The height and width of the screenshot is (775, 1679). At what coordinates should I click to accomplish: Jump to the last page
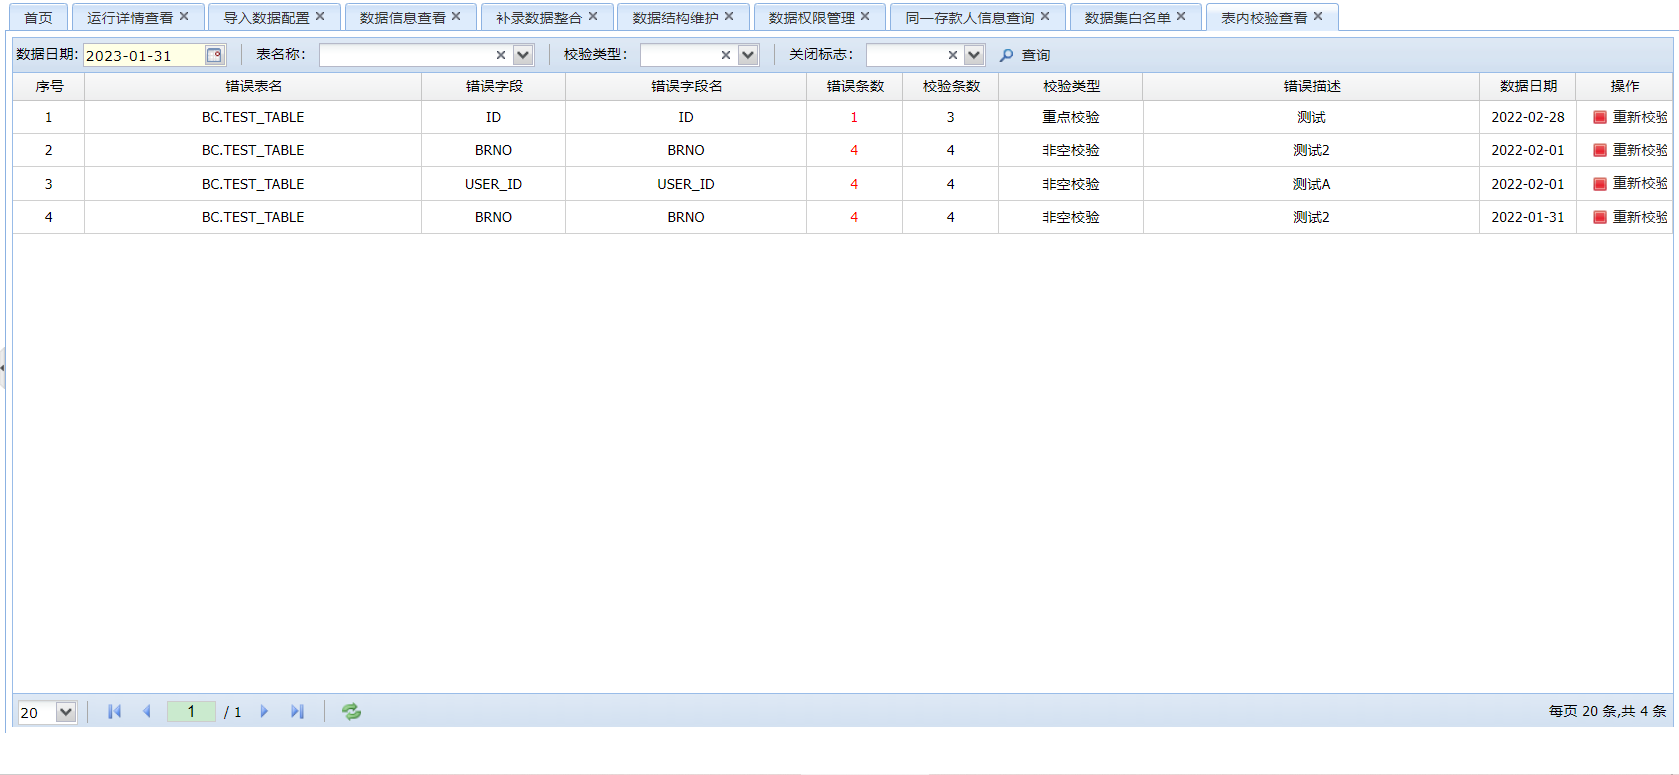click(297, 711)
